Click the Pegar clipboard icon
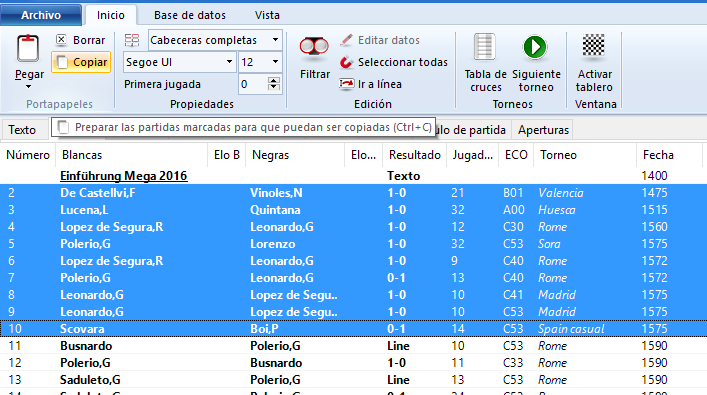The width and height of the screenshot is (707, 395). [x=28, y=48]
